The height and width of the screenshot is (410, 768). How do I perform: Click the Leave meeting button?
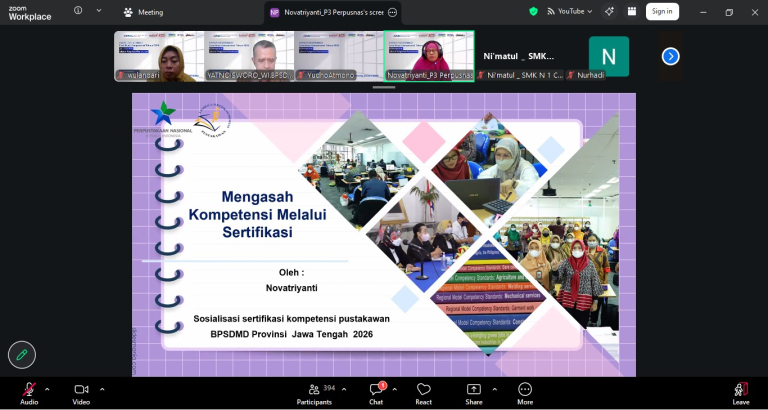coord(741,393)
